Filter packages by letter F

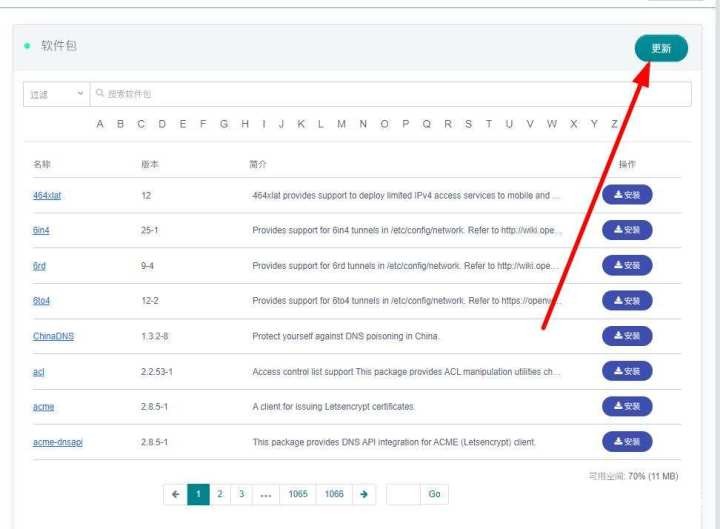click(203, 124)
